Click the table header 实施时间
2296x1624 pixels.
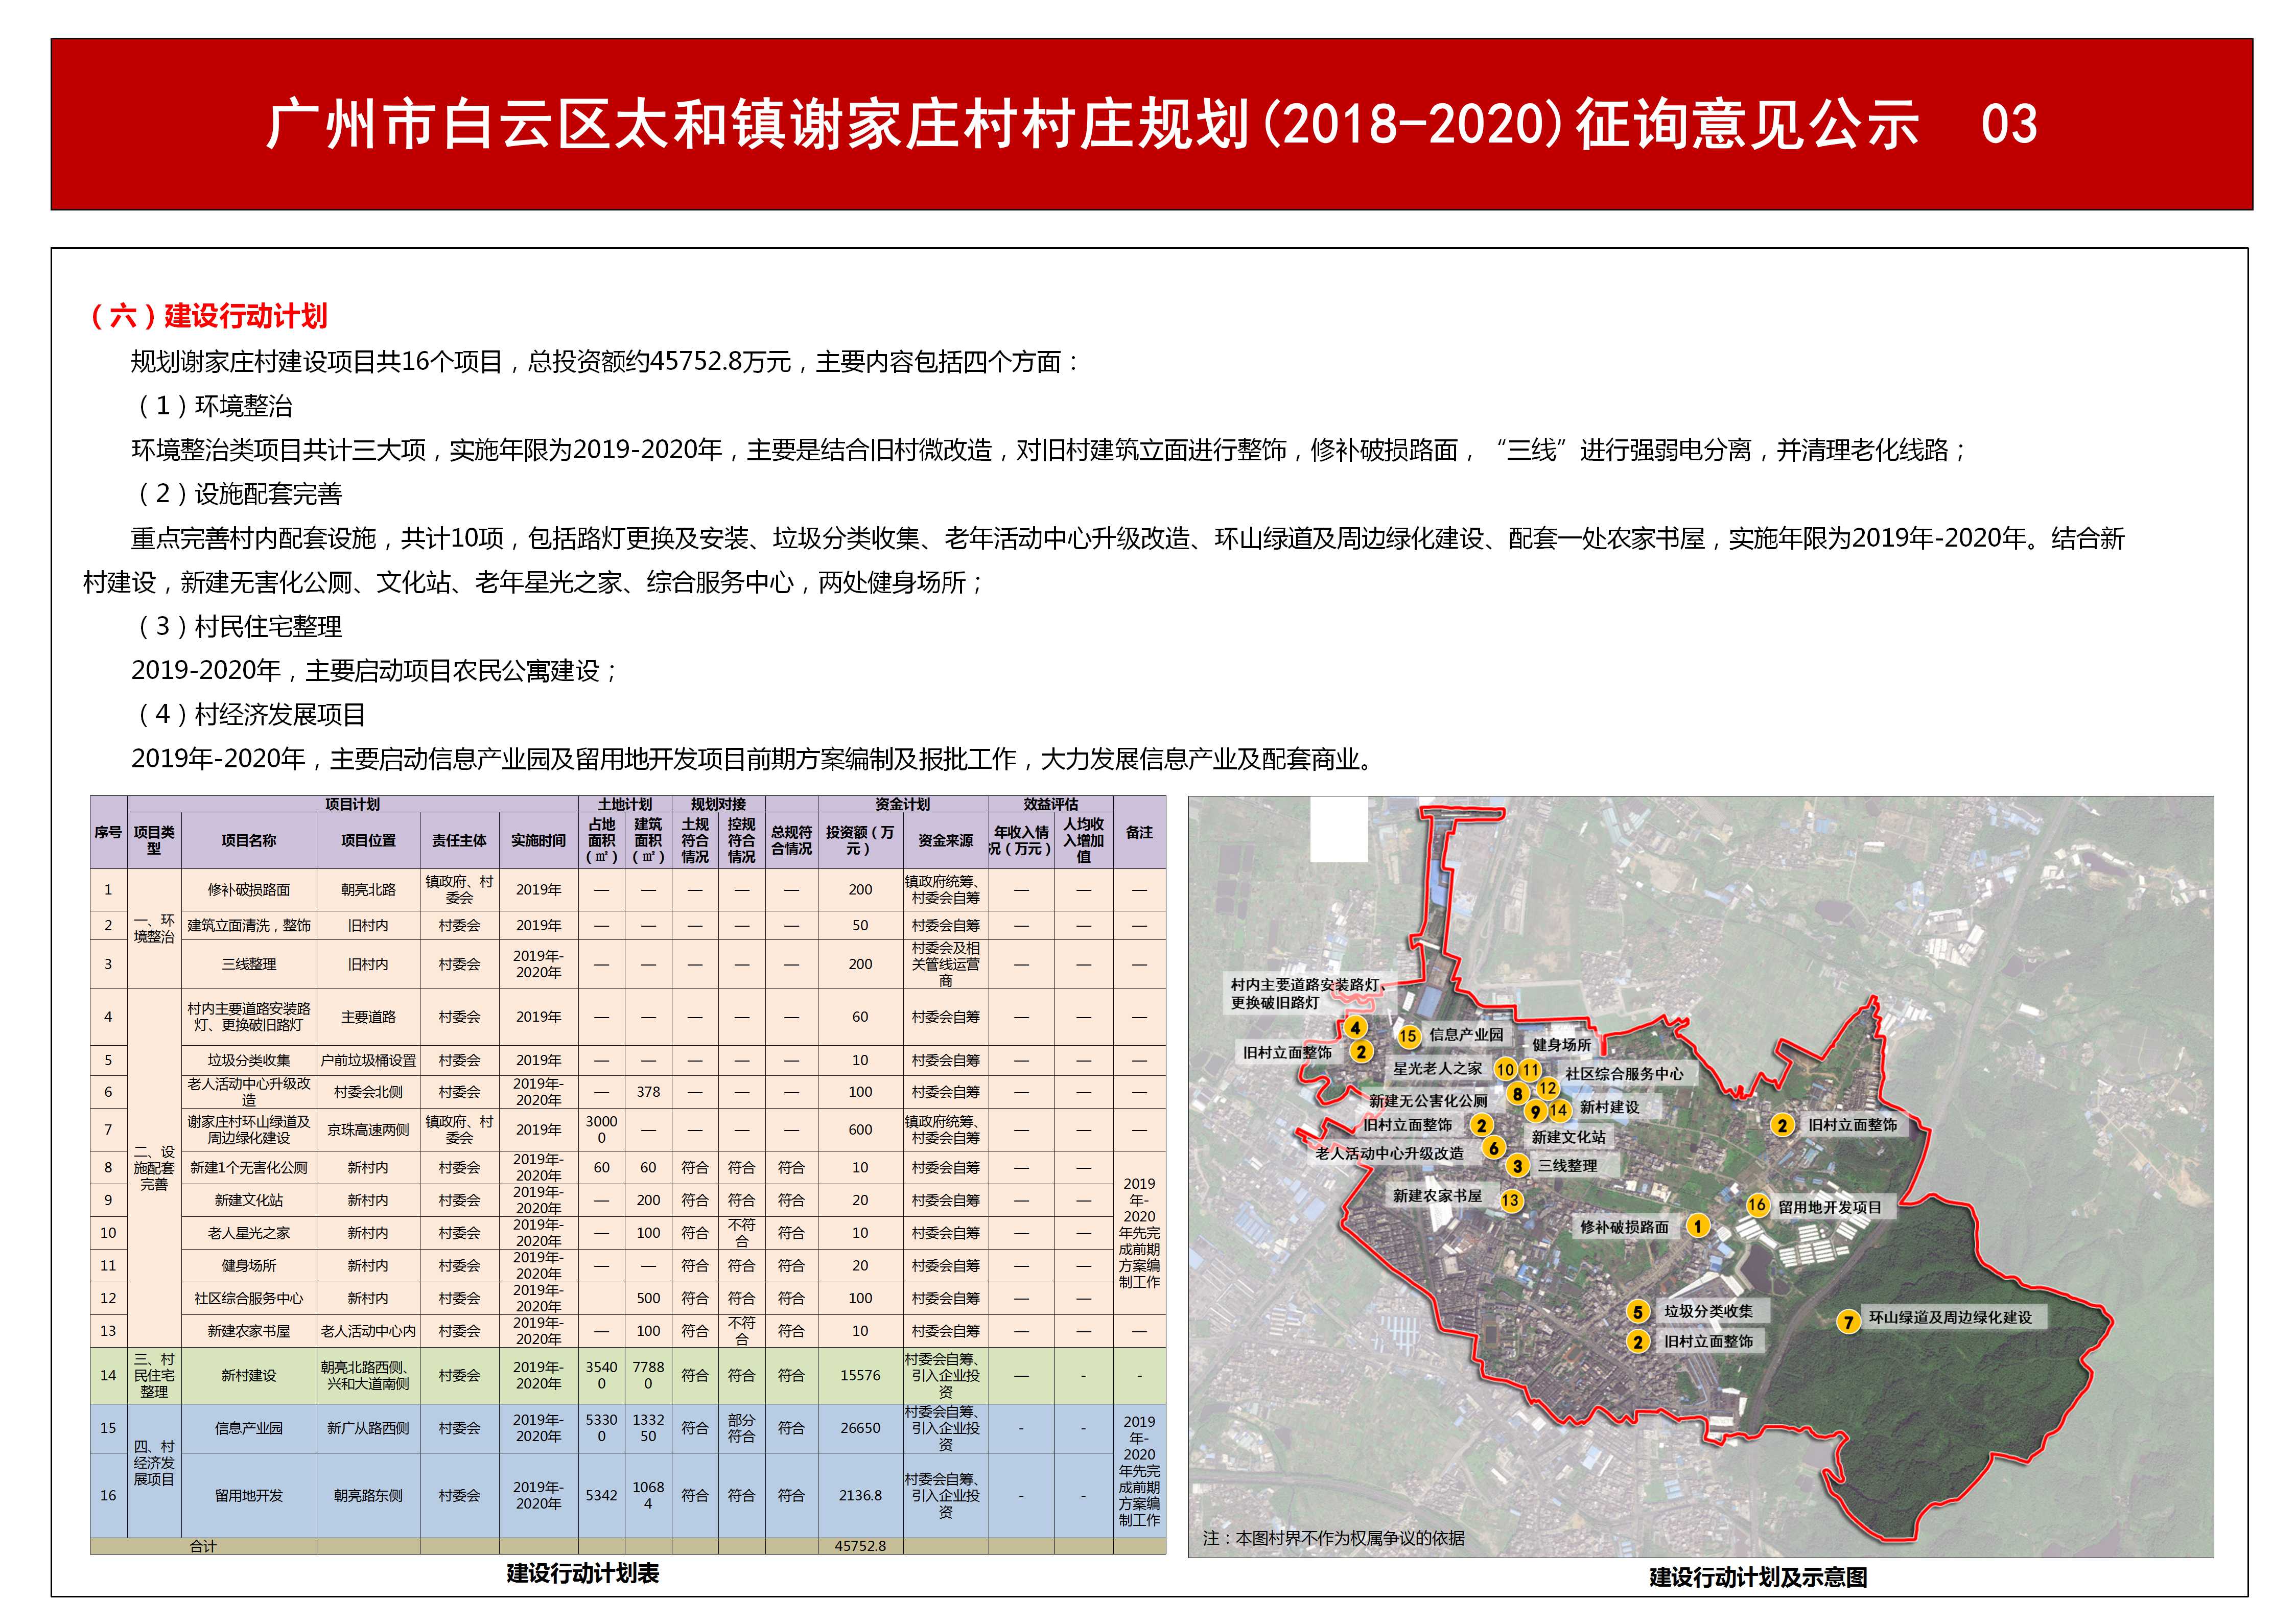click(x=538, y=841)
